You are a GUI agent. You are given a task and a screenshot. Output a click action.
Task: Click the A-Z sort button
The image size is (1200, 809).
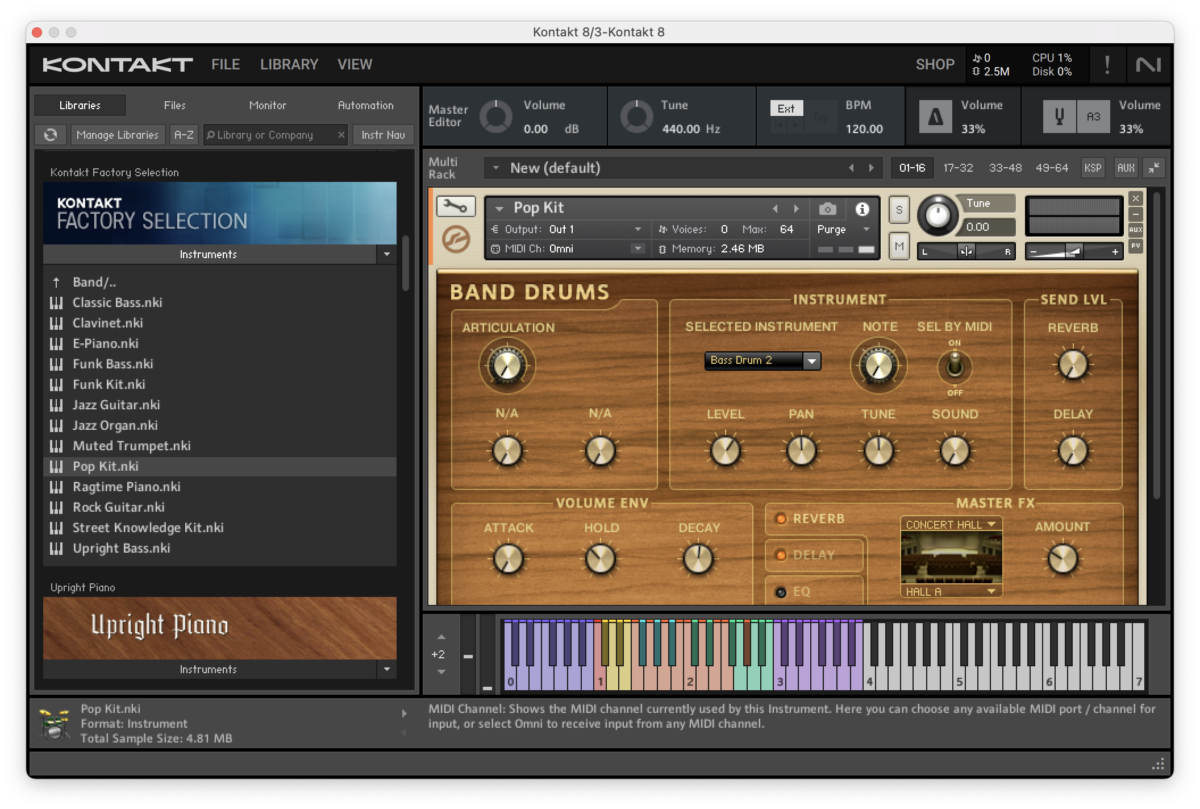click(x=183, y=135)
